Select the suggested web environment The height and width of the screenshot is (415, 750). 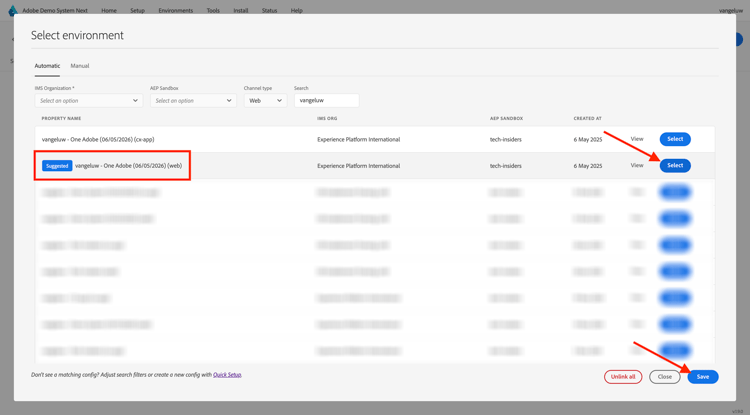point(675,165)
